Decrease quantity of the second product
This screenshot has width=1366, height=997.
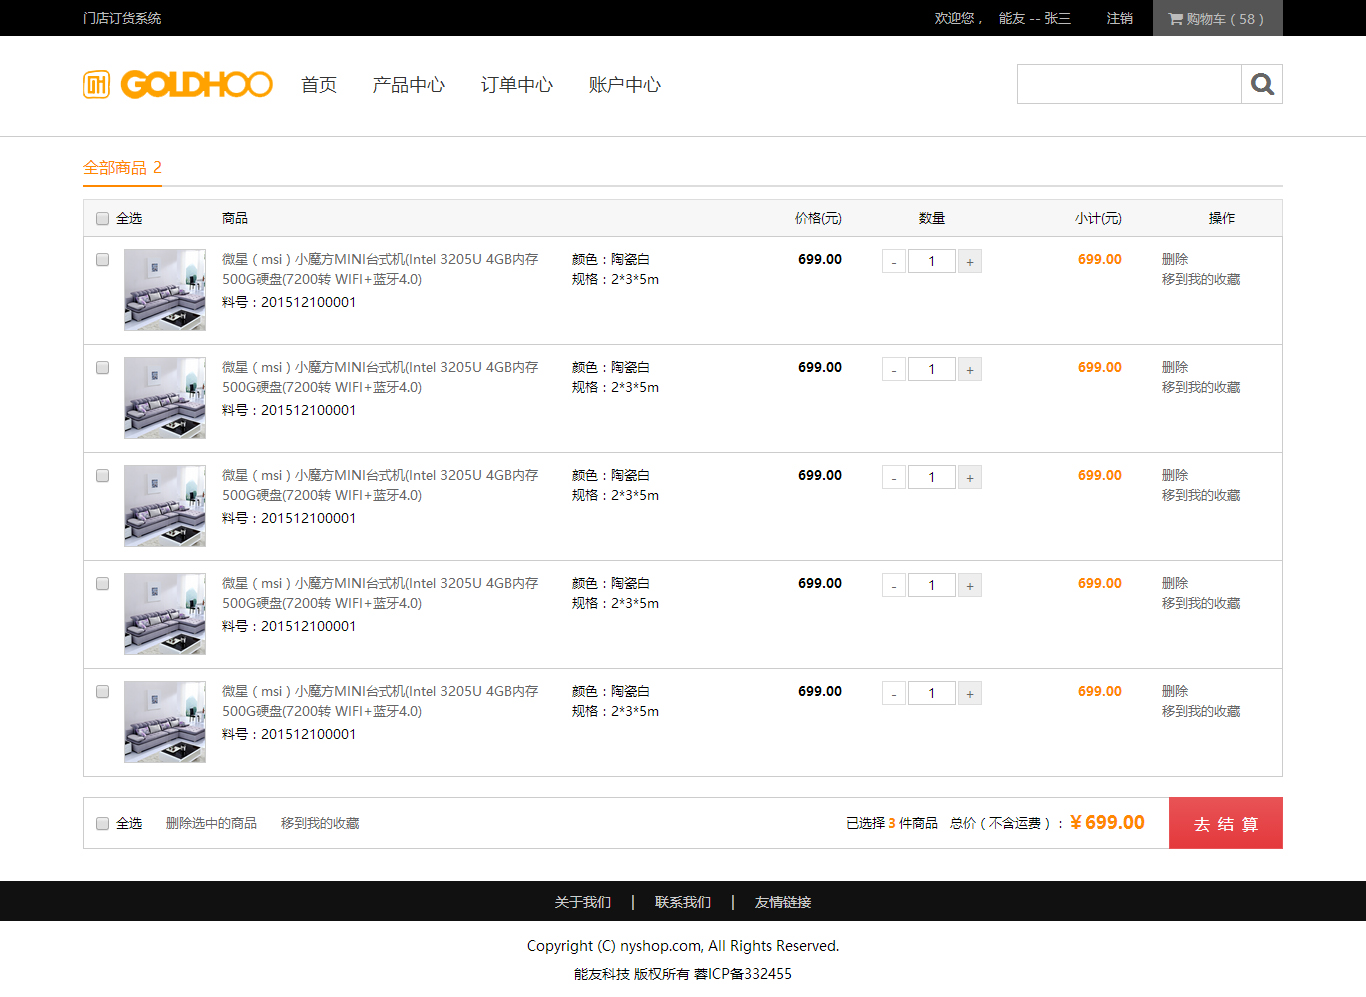[894, 370]
